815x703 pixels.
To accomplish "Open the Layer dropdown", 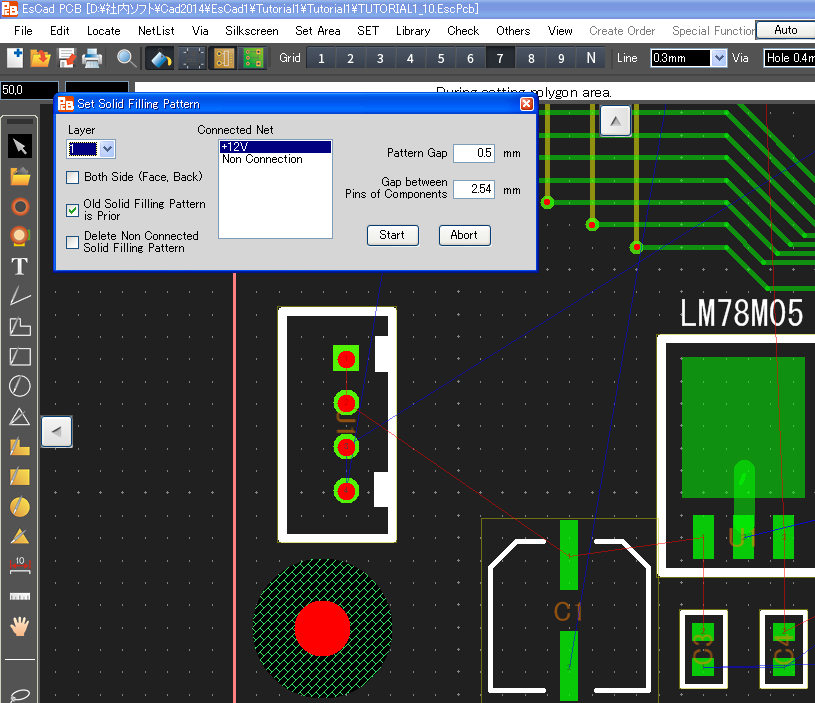I will [107, 150].
